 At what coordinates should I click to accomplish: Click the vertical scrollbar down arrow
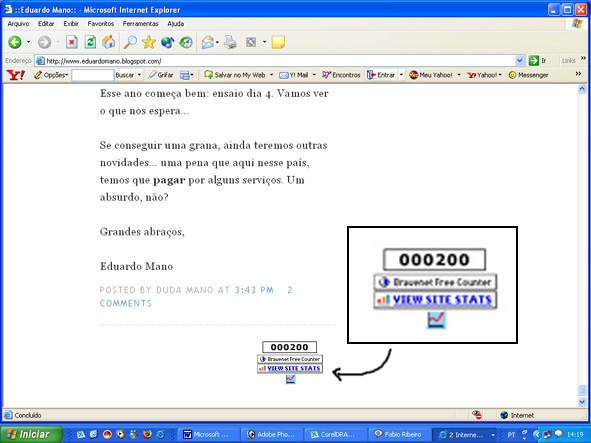tap(582, 402)
